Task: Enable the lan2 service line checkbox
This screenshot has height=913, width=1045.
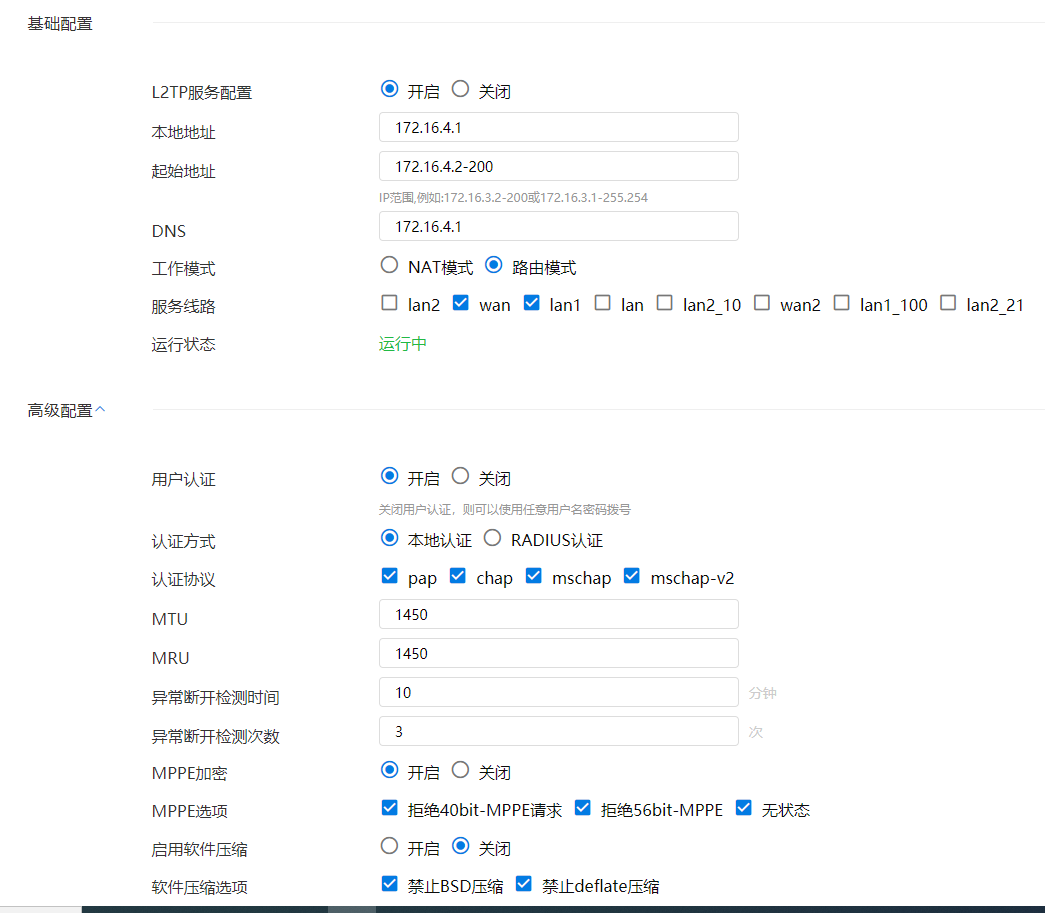Action: coord(390,303)
